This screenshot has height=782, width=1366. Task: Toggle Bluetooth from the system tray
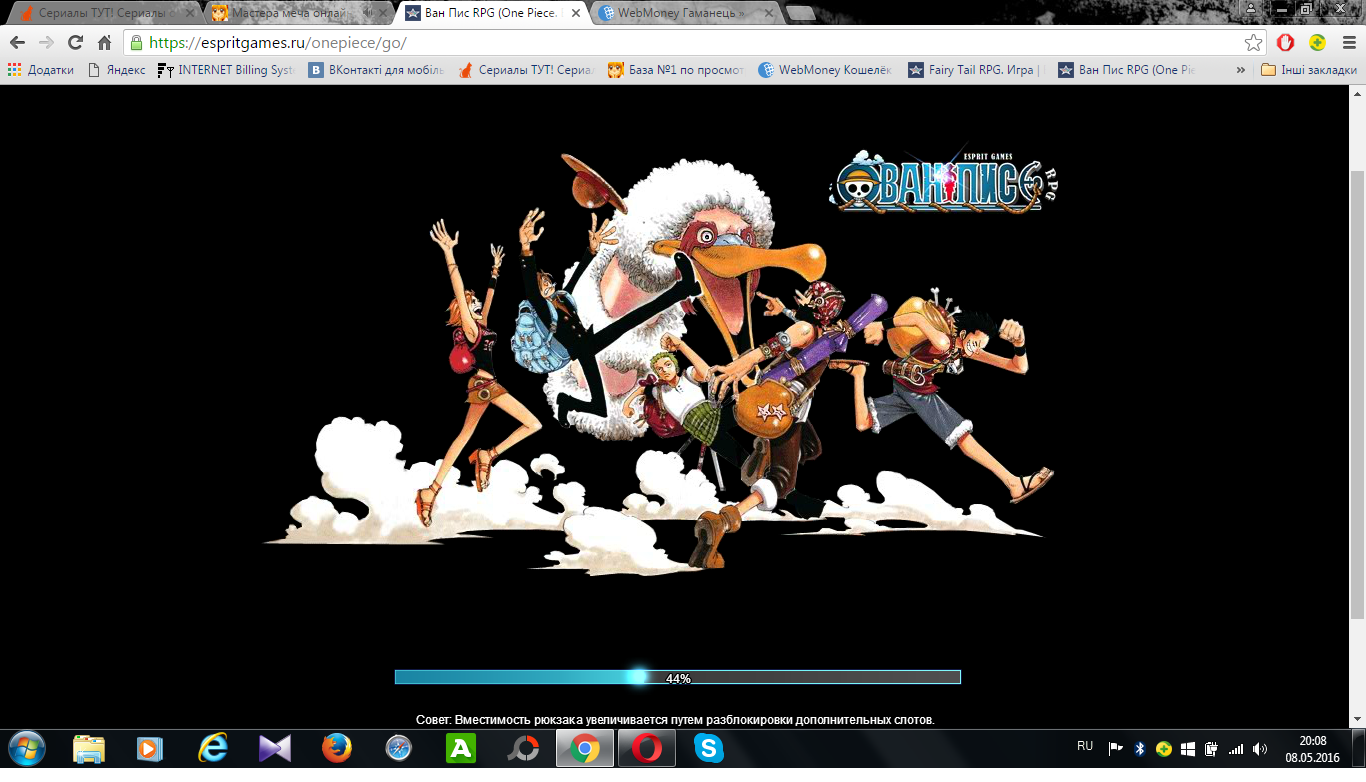tap(1139, 749)
